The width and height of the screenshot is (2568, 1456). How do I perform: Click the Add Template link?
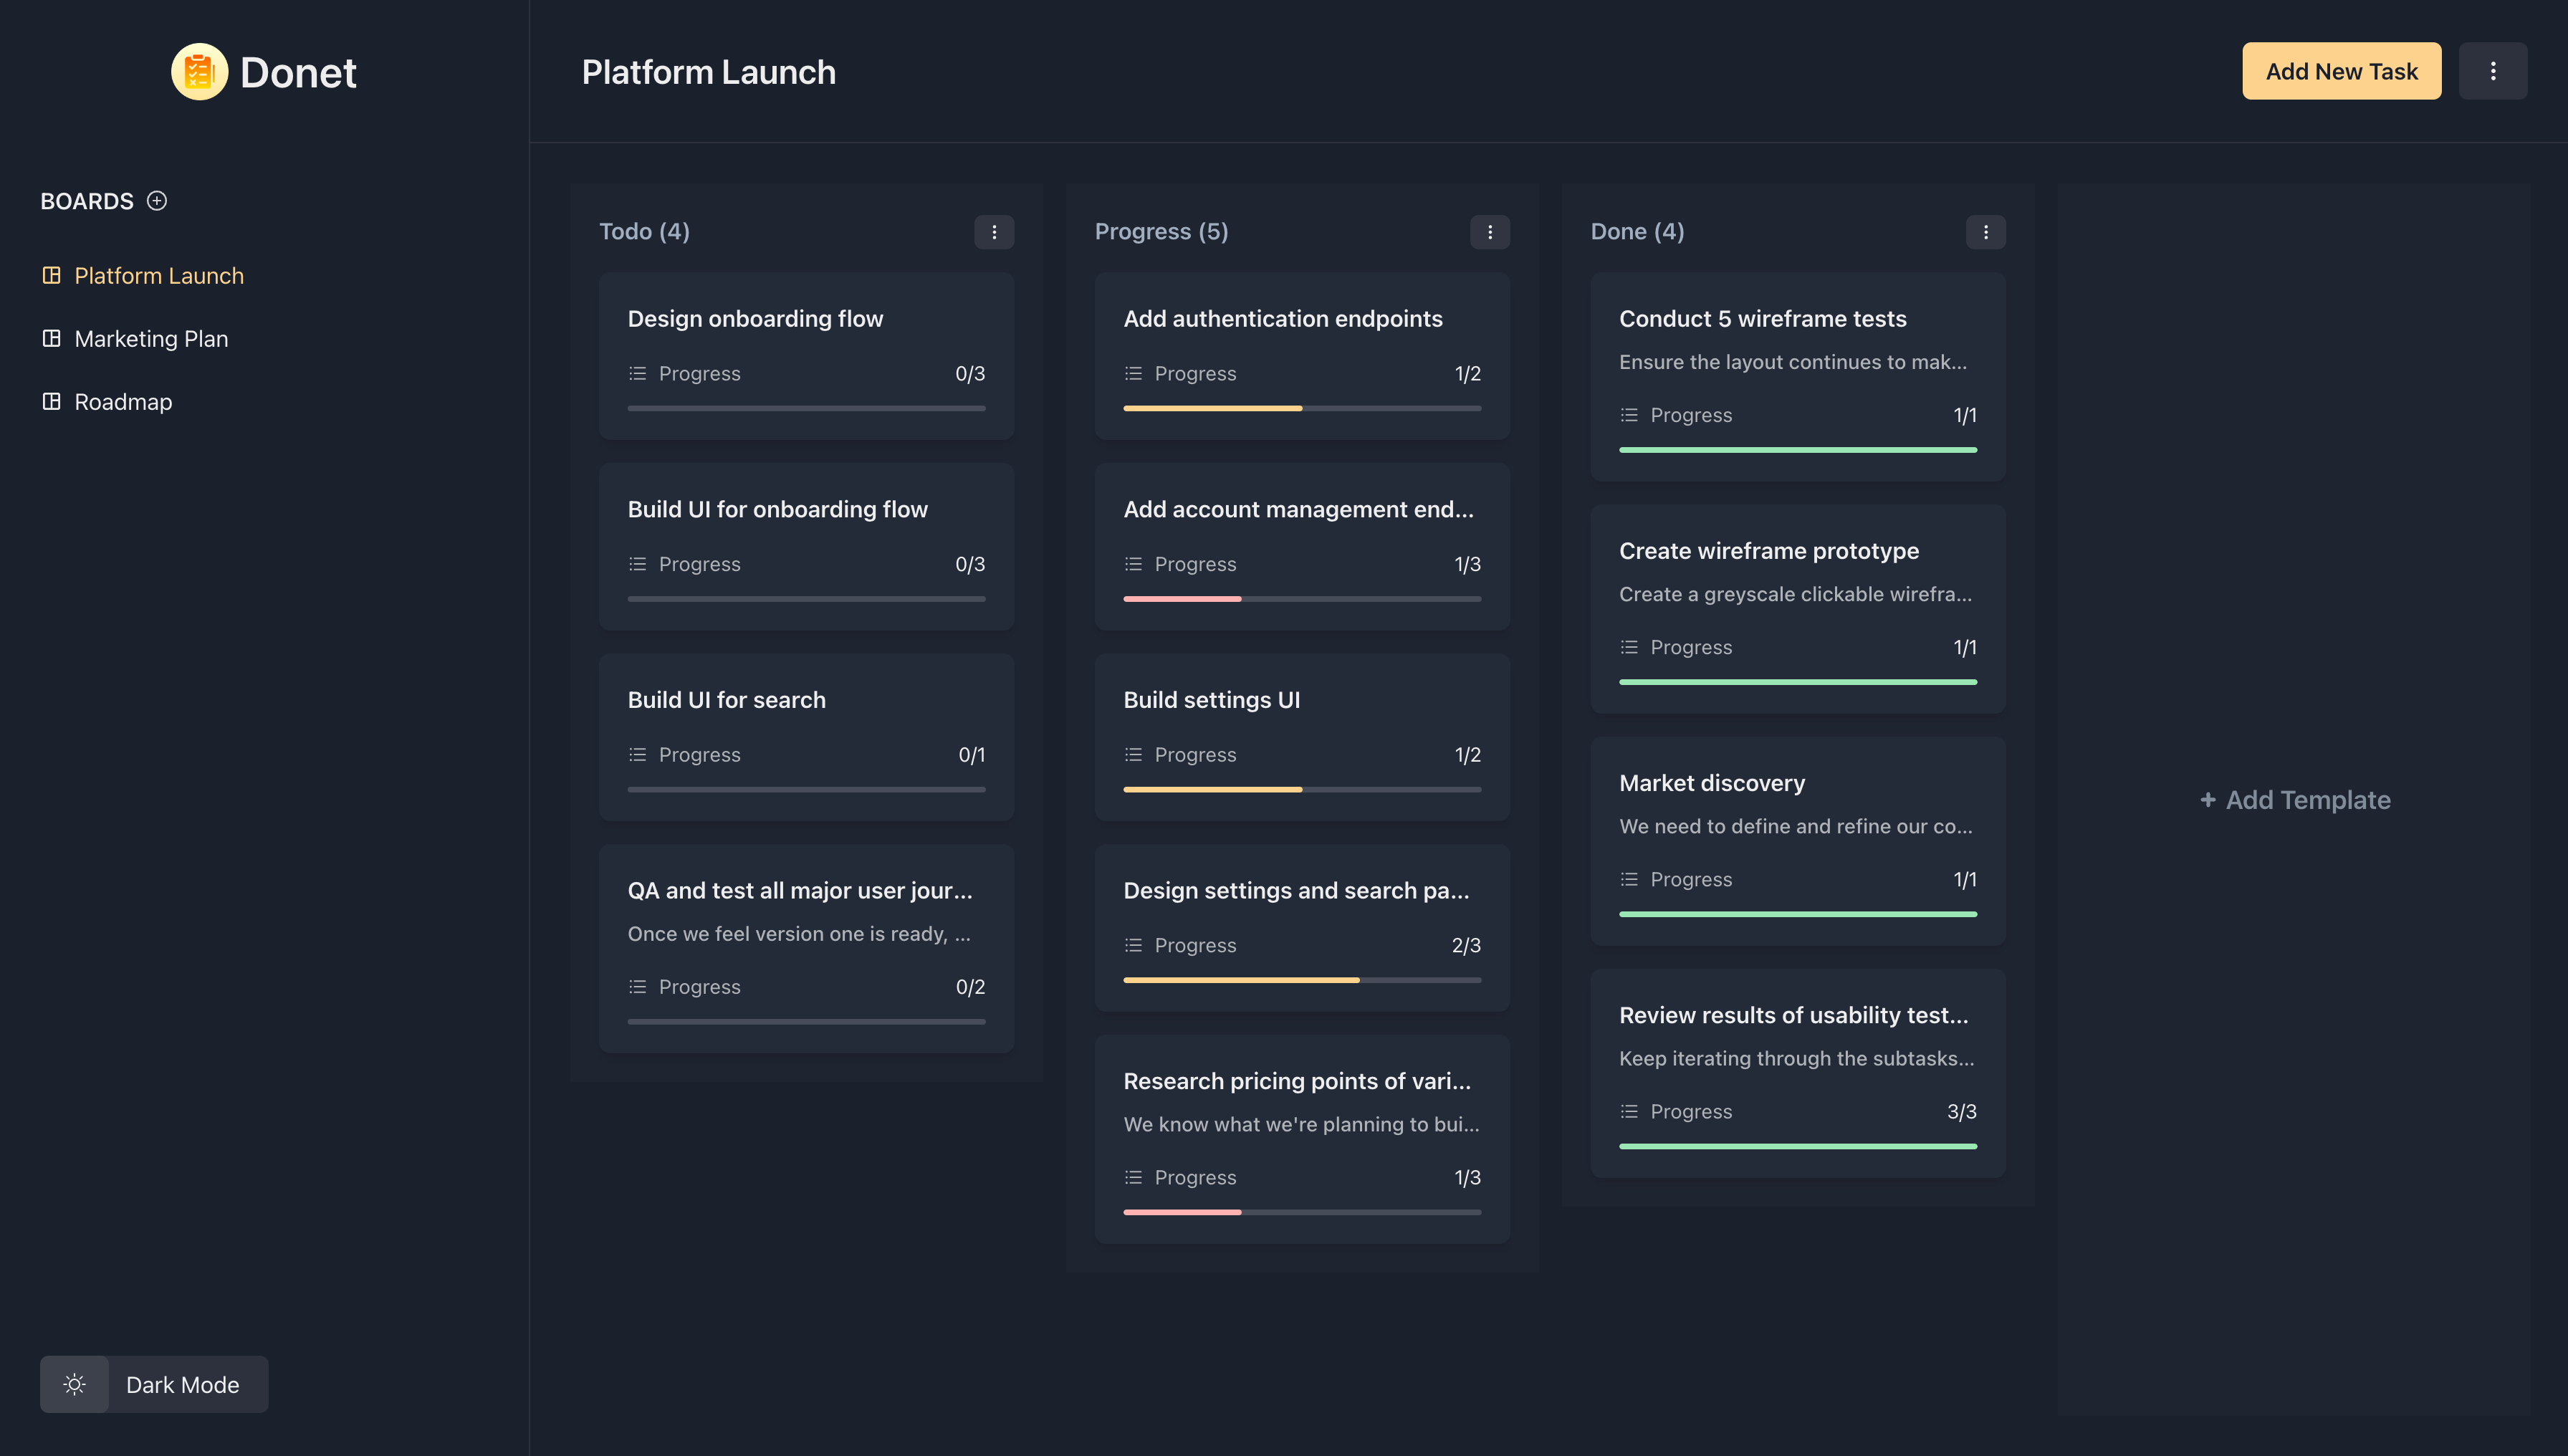[x=2295, y=800]
